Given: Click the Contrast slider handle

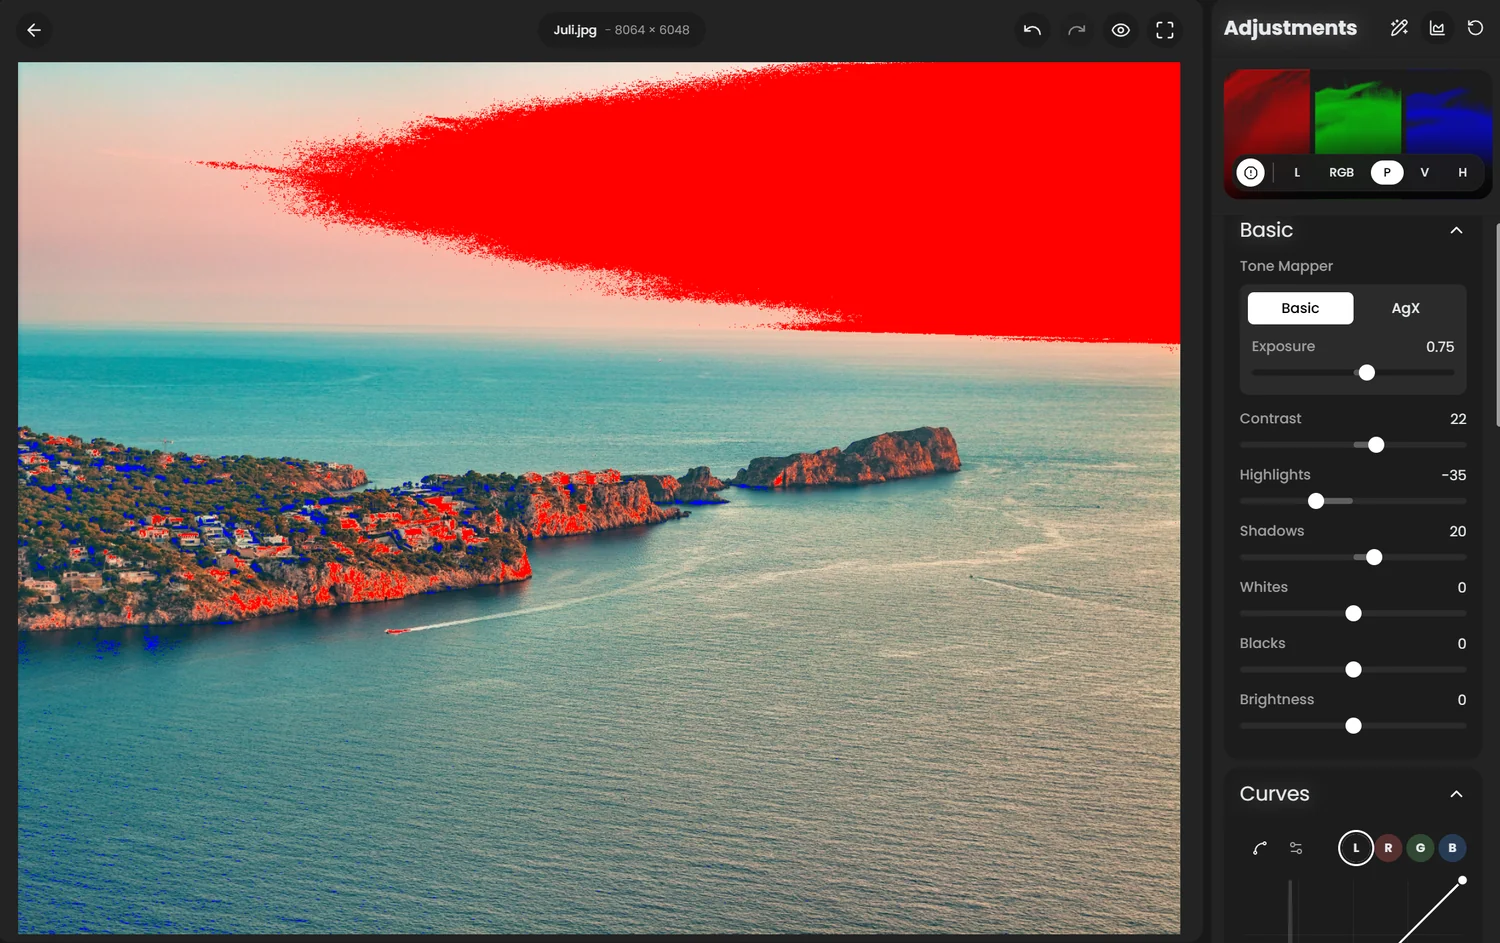Looking at the screenshot, I should (1376, 445).
